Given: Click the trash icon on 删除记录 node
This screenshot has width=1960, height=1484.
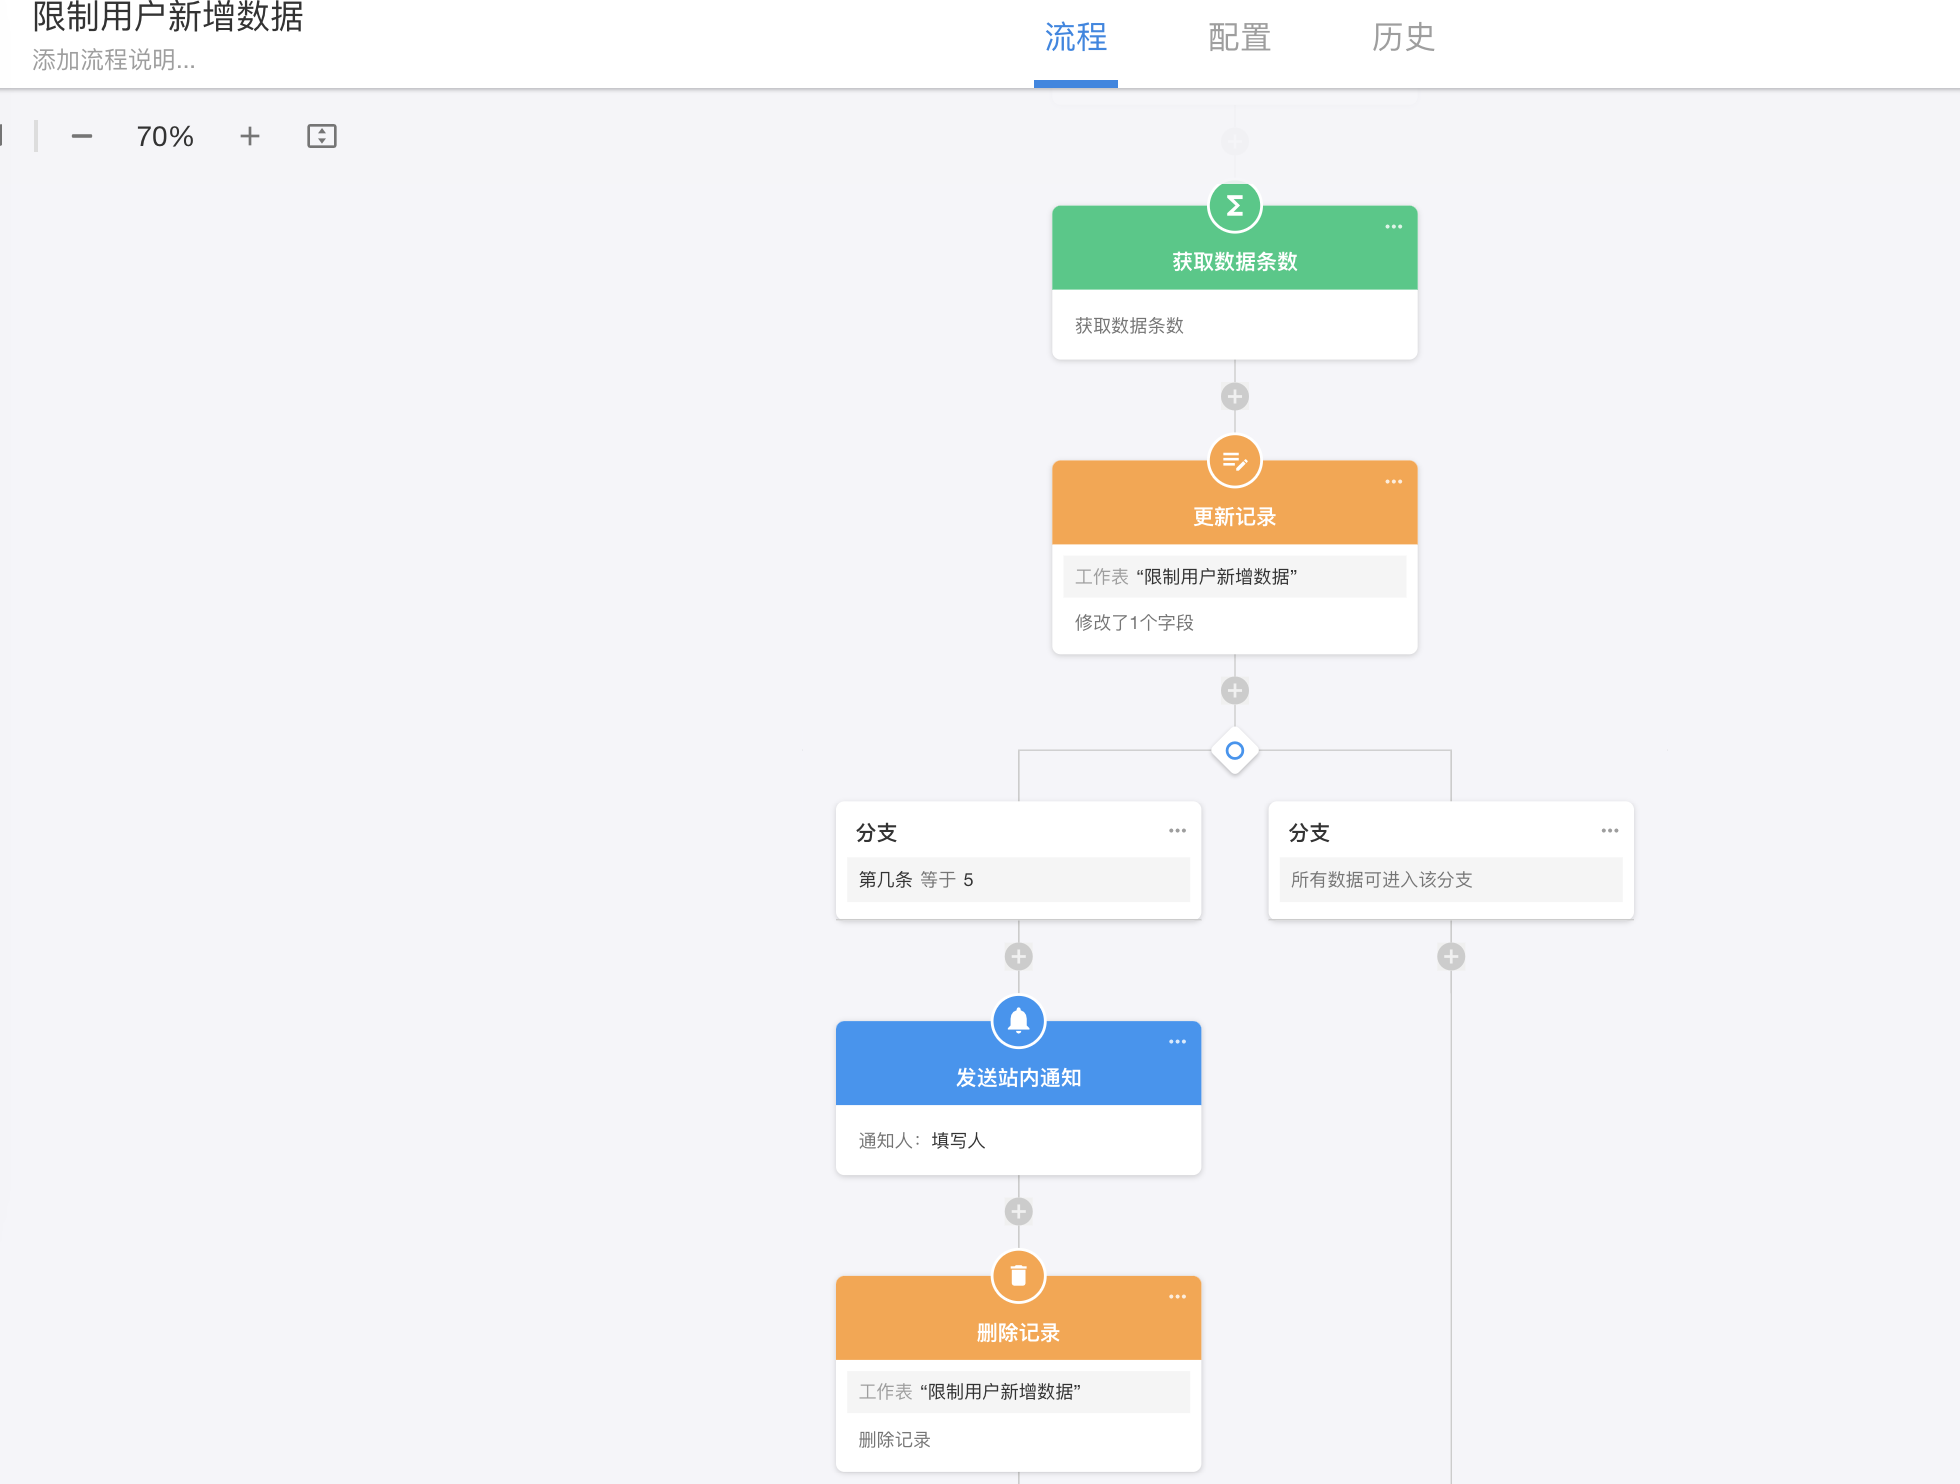Looking at the screenshot, I should 1018,1276.
